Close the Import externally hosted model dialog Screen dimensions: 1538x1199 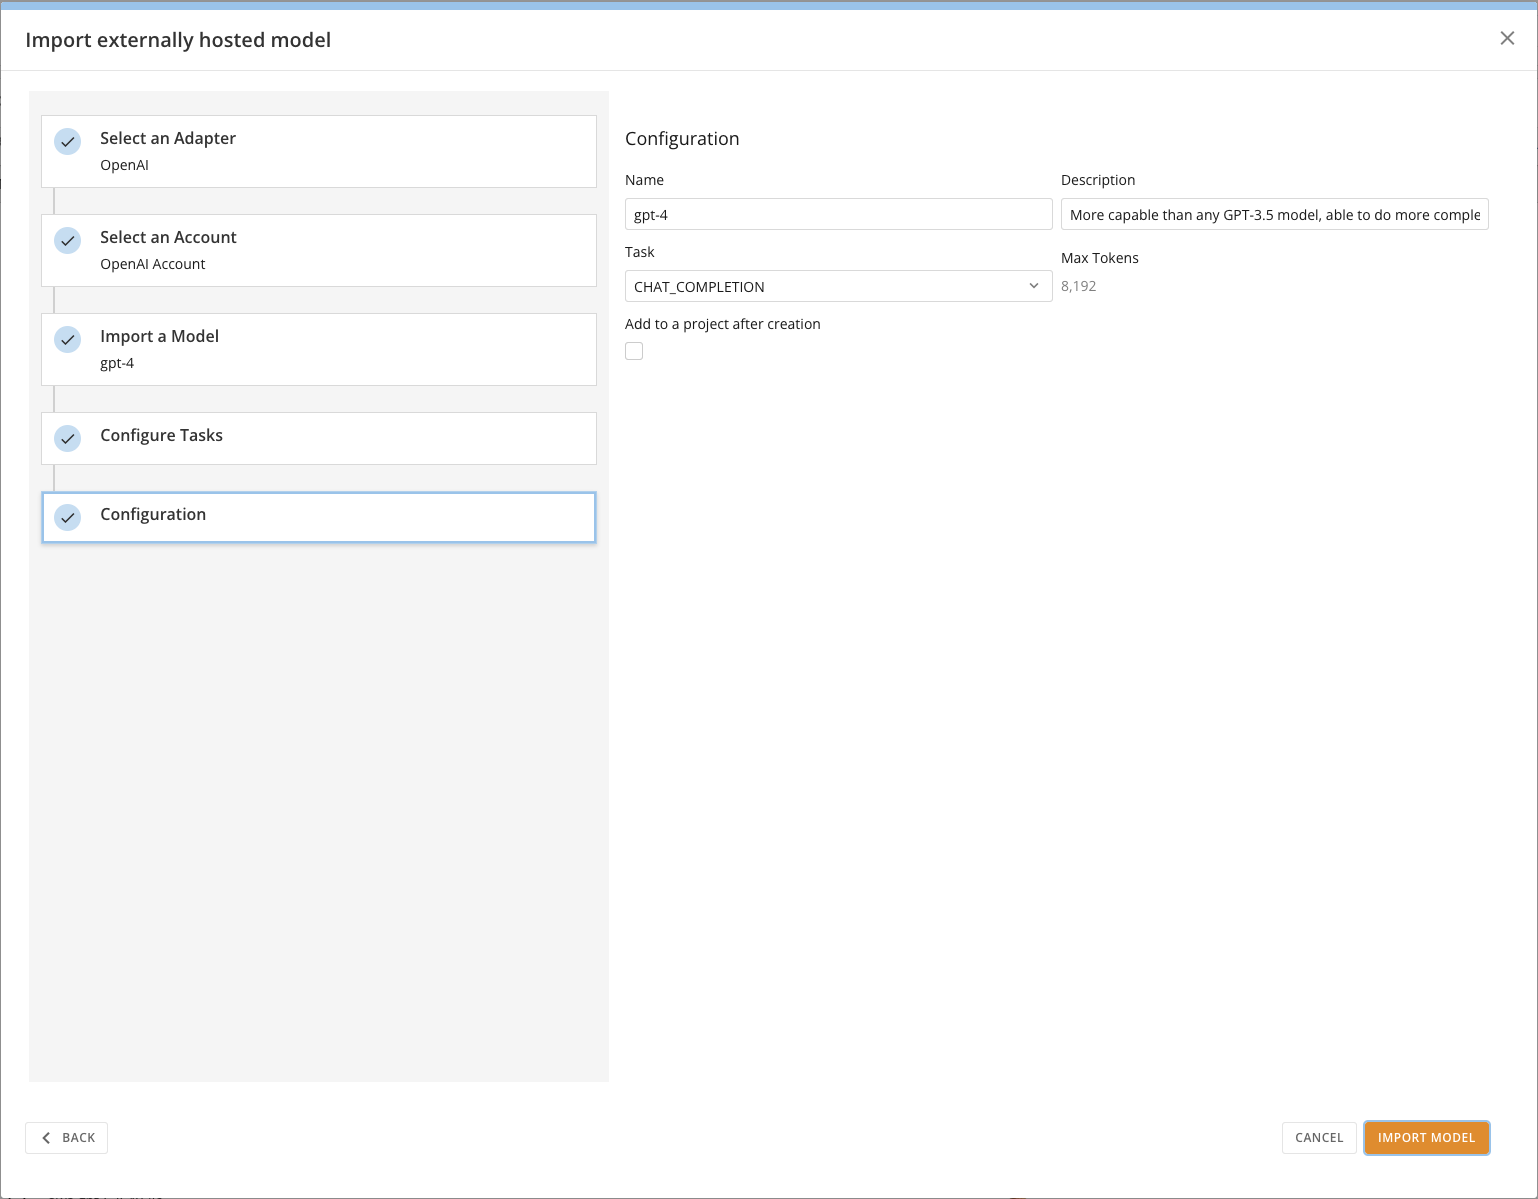1507,39
